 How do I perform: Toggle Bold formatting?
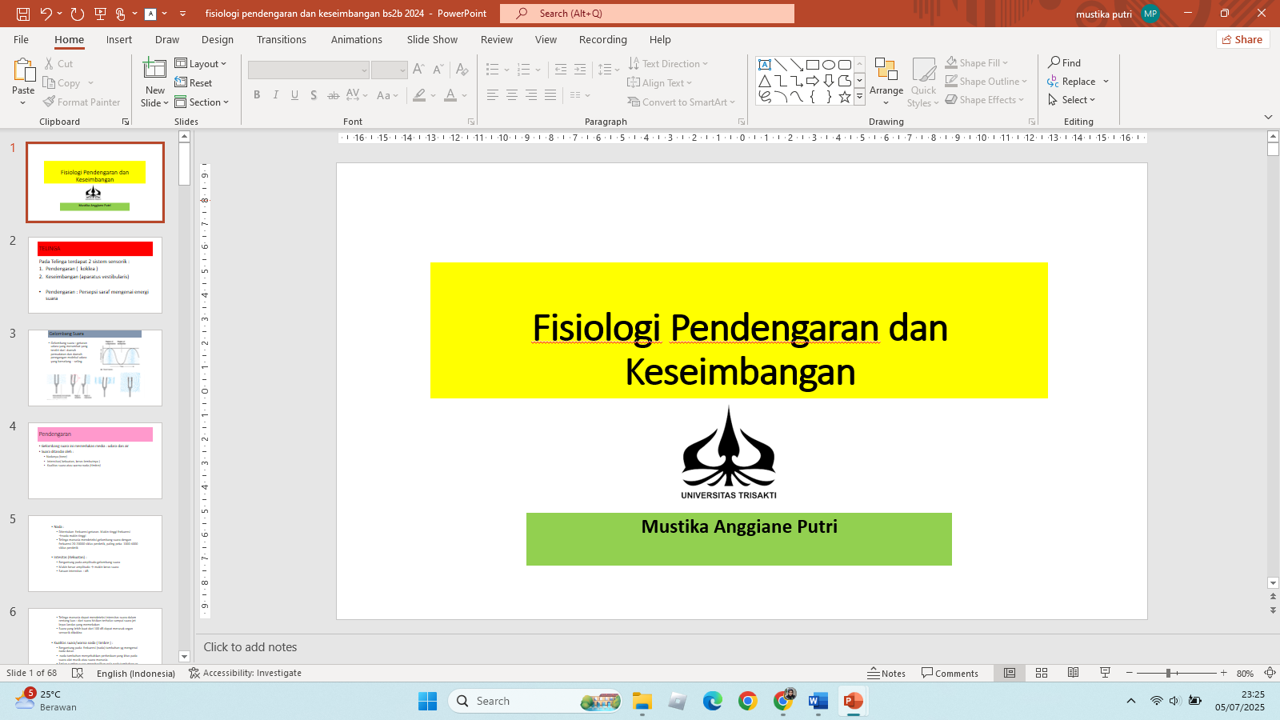coord(257,95)
